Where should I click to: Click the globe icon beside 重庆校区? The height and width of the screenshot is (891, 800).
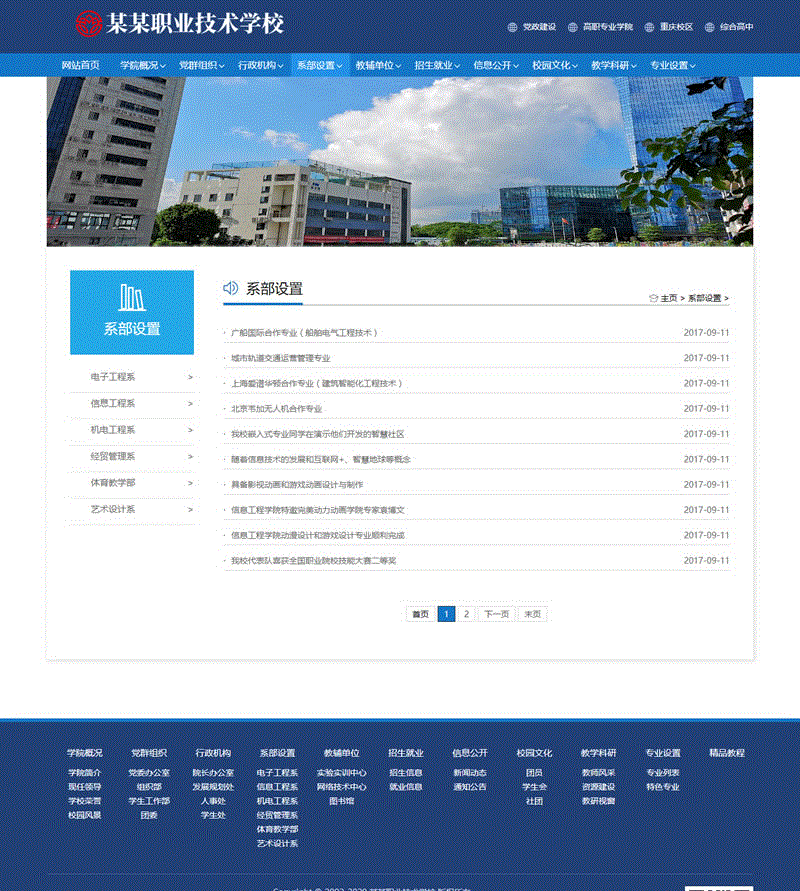click(650, 28)
